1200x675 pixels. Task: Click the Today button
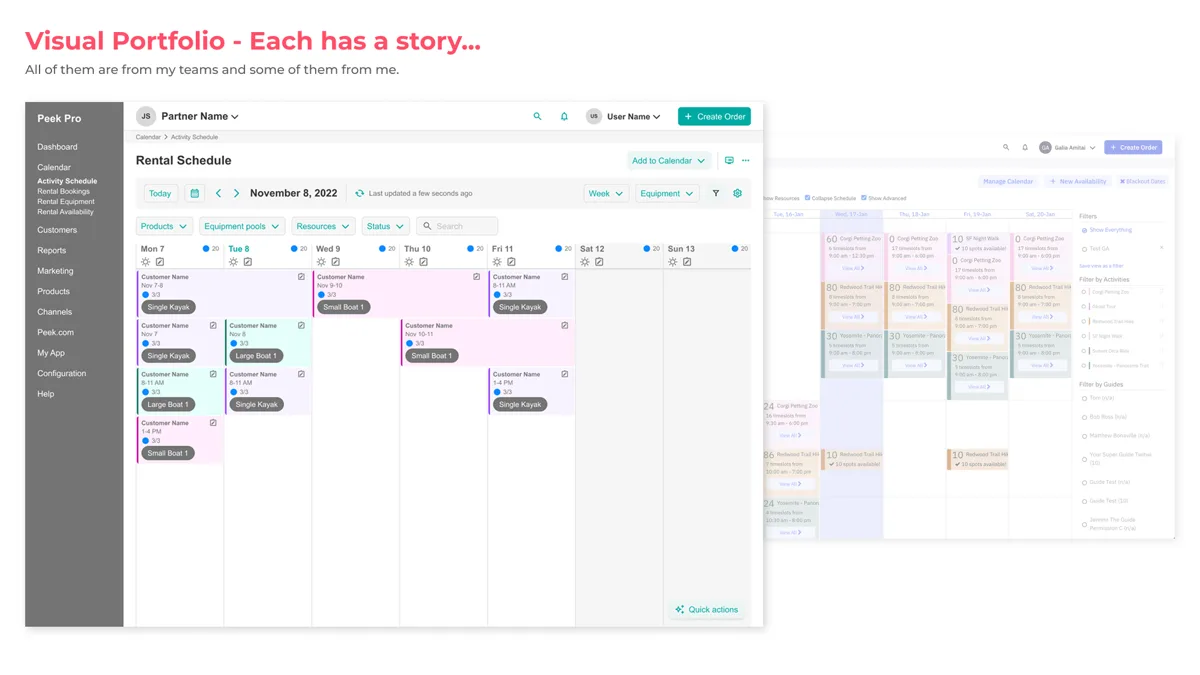point(160,193)
